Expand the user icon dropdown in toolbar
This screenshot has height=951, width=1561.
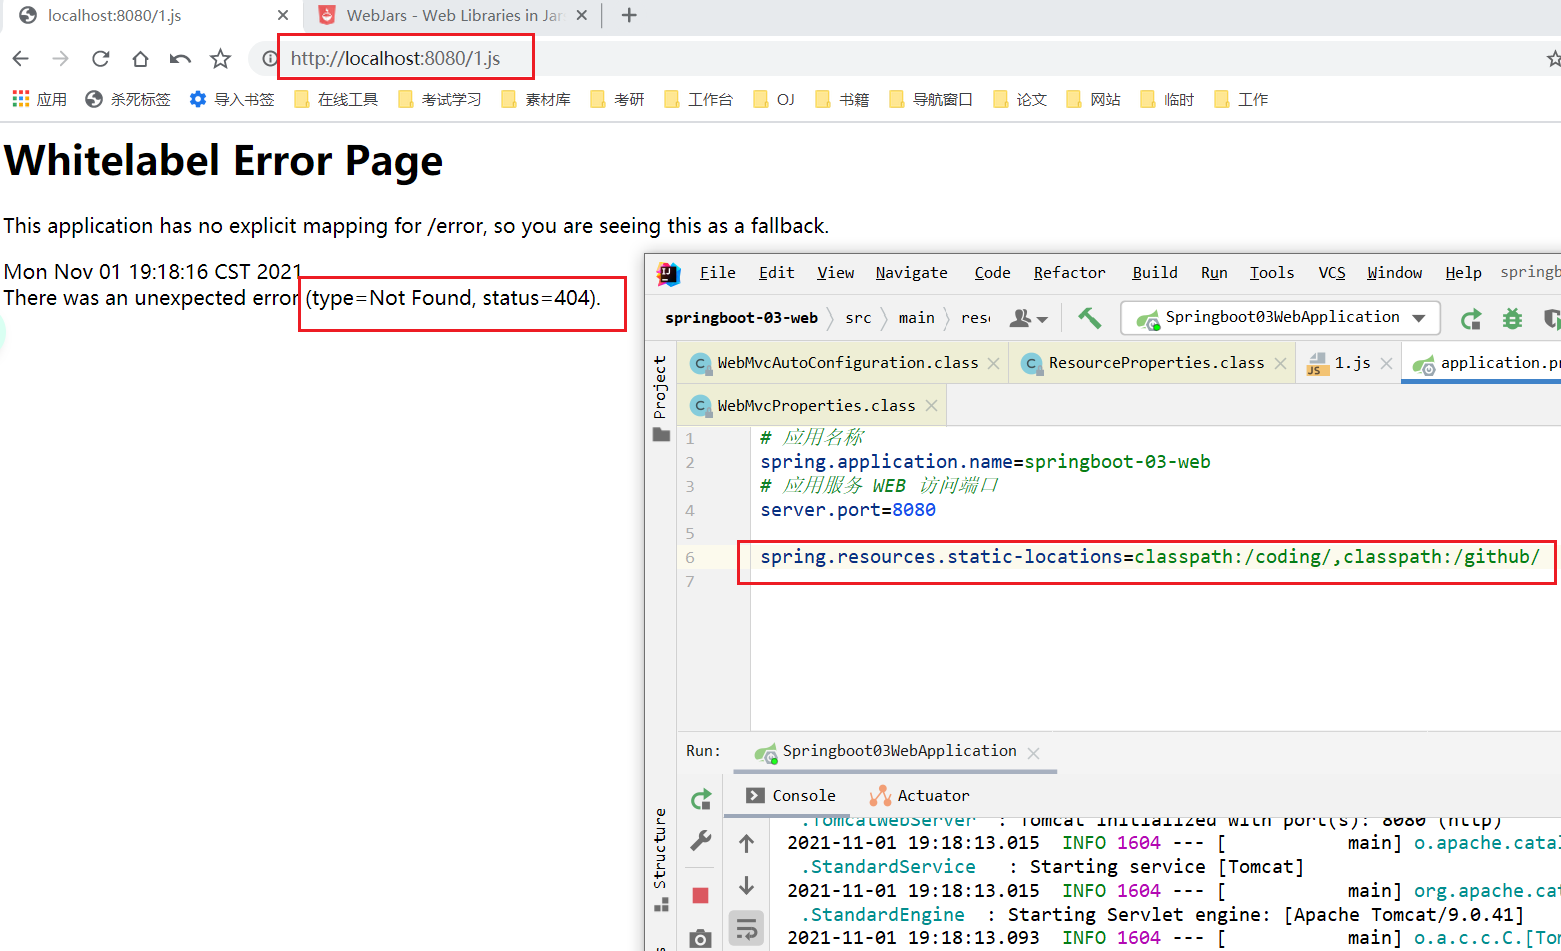click(1028, 318)
